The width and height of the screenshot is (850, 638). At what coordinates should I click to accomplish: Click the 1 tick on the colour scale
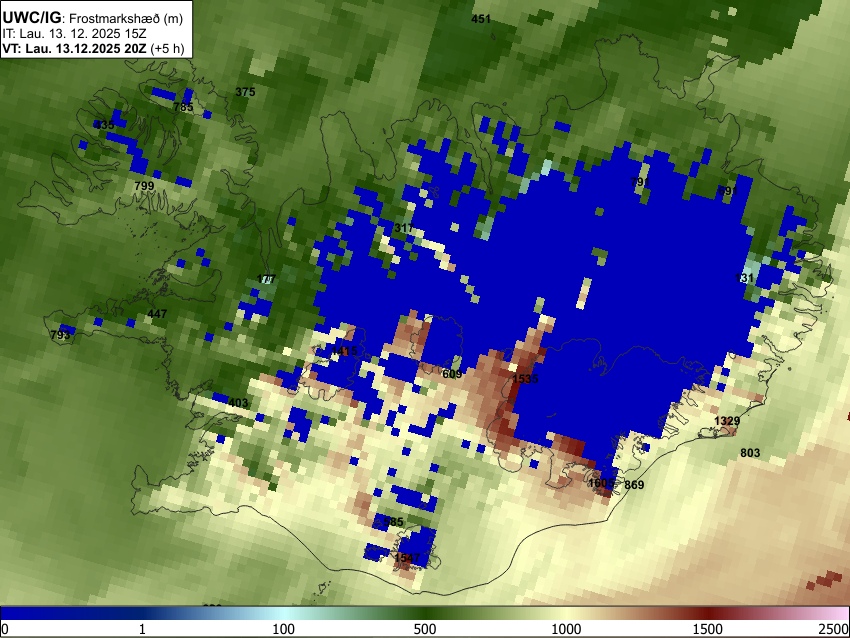click(142, 629)
